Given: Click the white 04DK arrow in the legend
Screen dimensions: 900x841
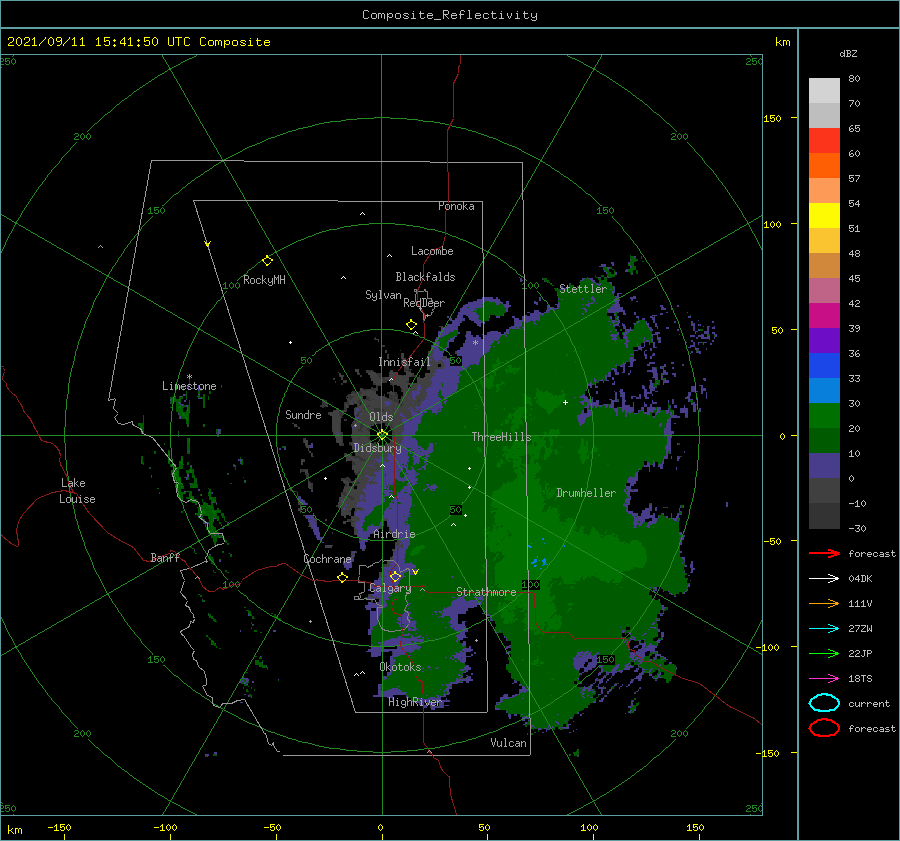Looking at the screenshot, I should click(824, 579).
